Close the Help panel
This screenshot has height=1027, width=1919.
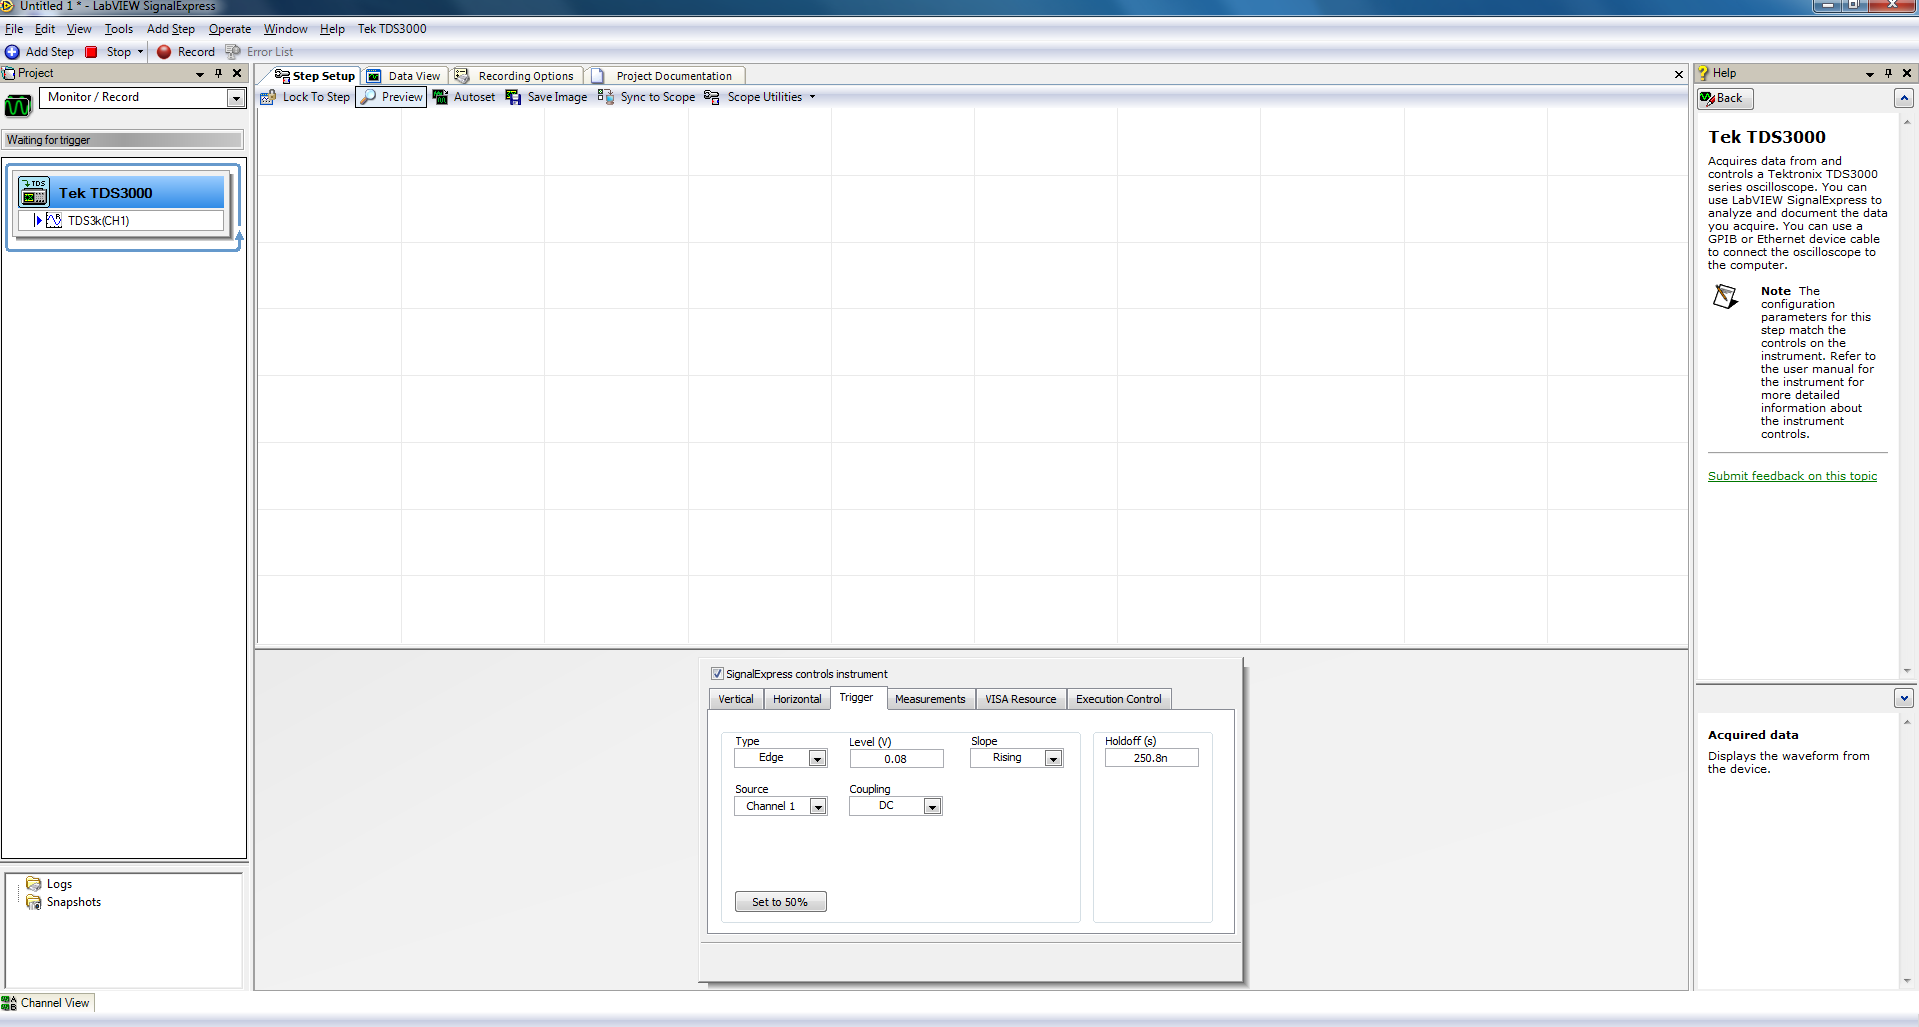(x=1907, y=73)
